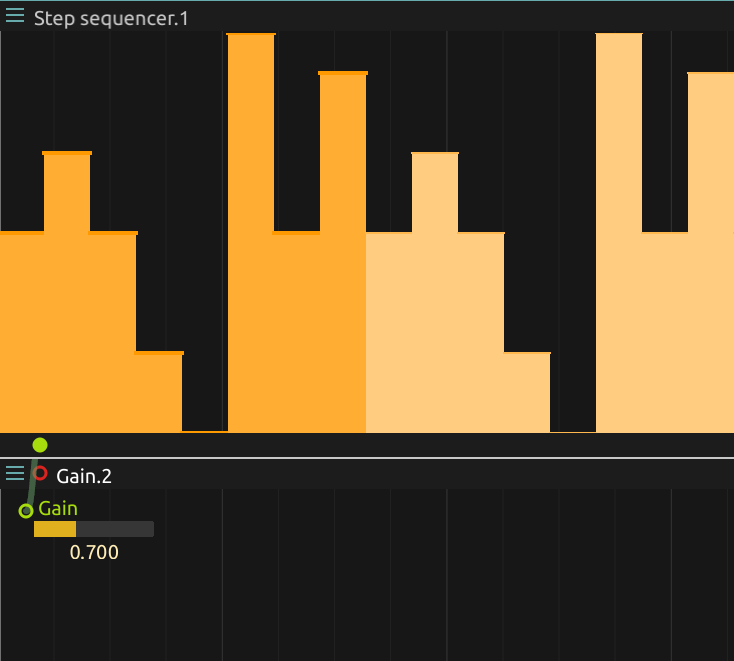Click the solid green output dot under the sequencer

pyautogui.click(x=40, y=445)
